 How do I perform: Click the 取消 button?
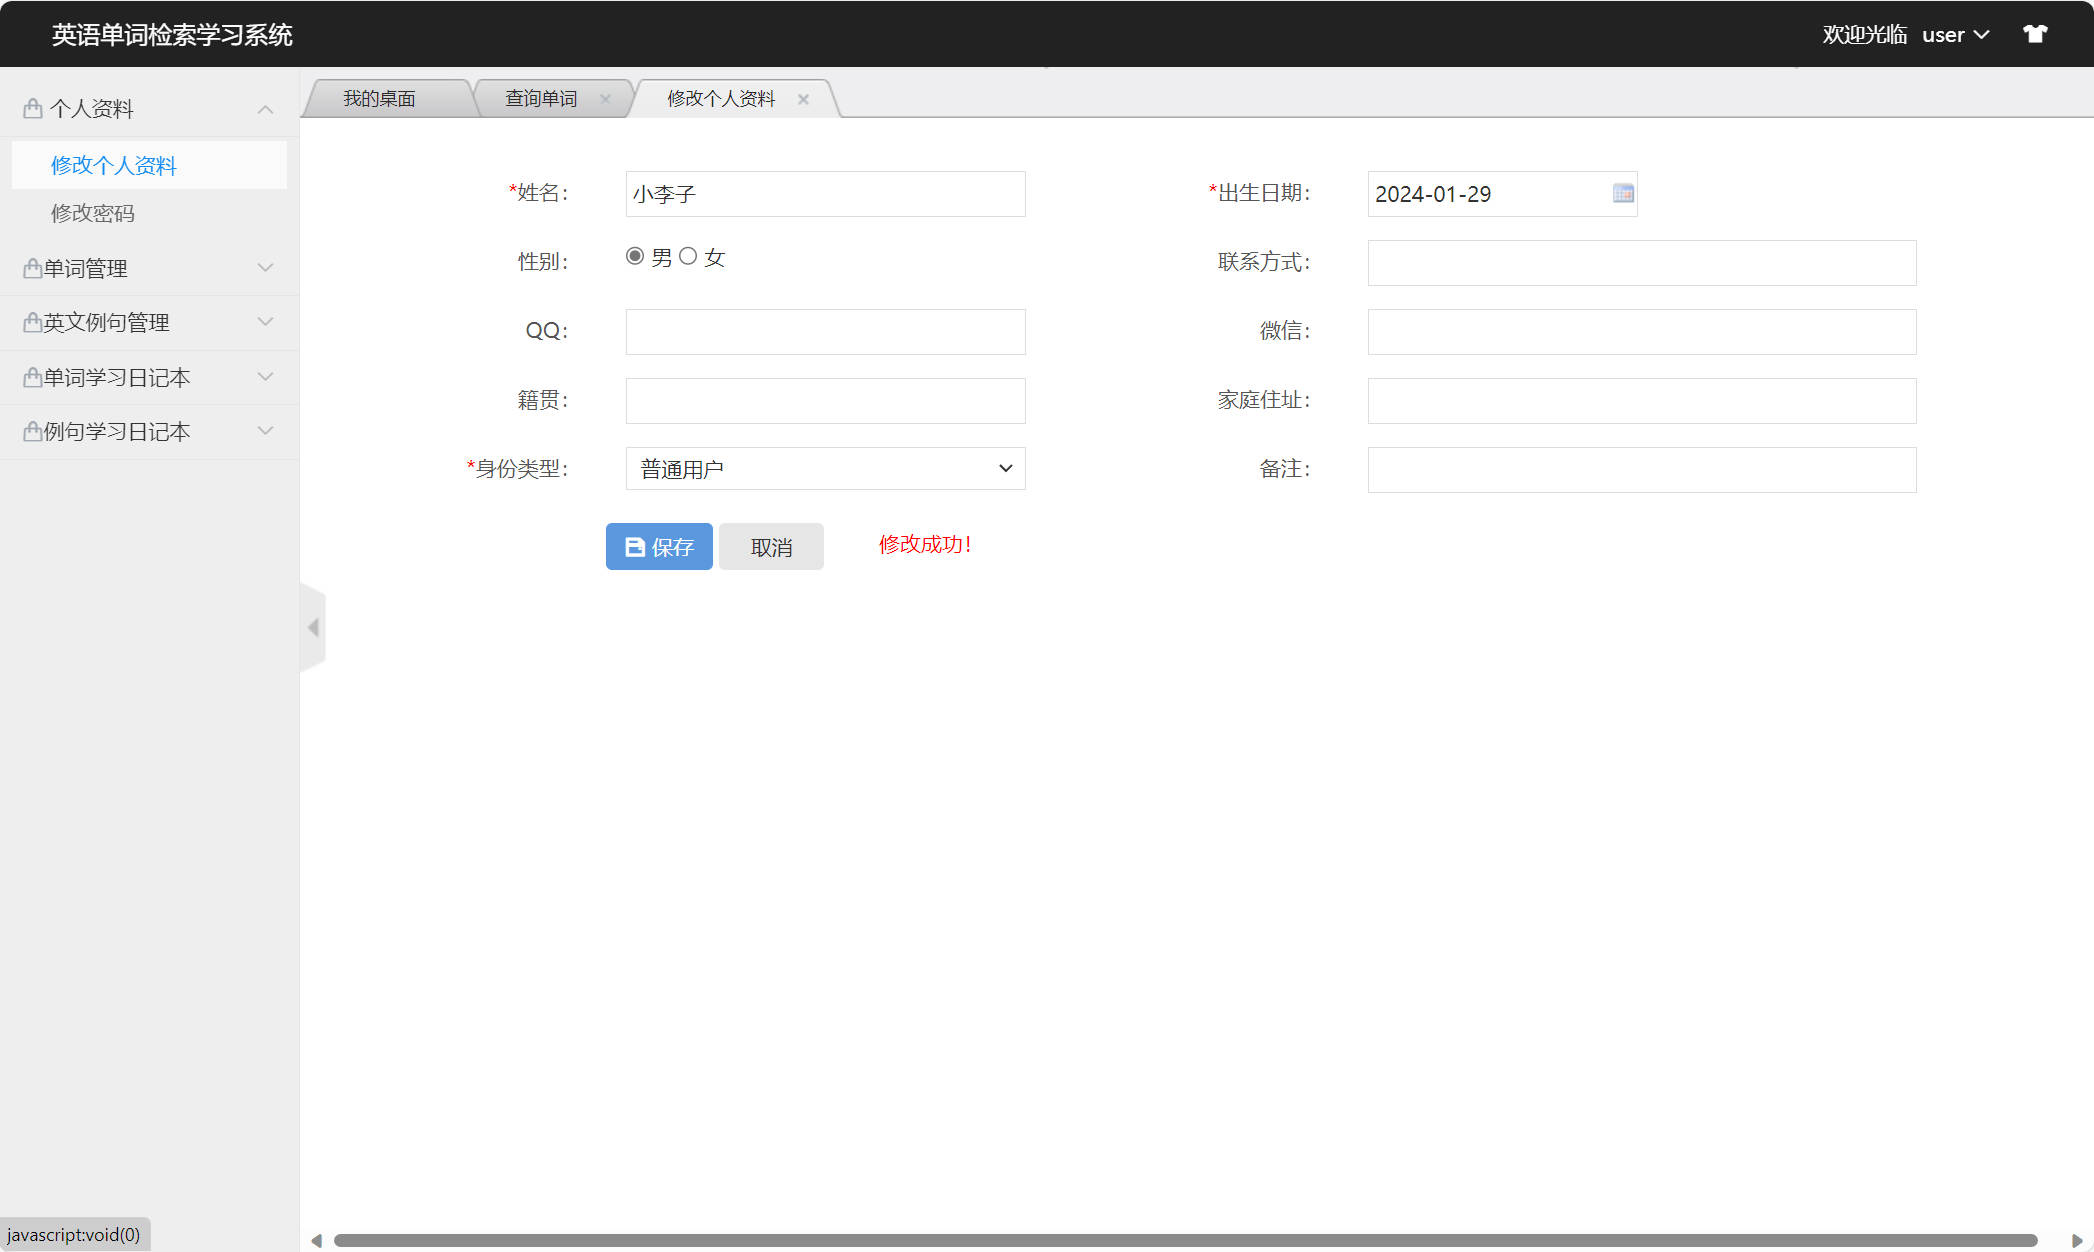[x=771, y=546]
